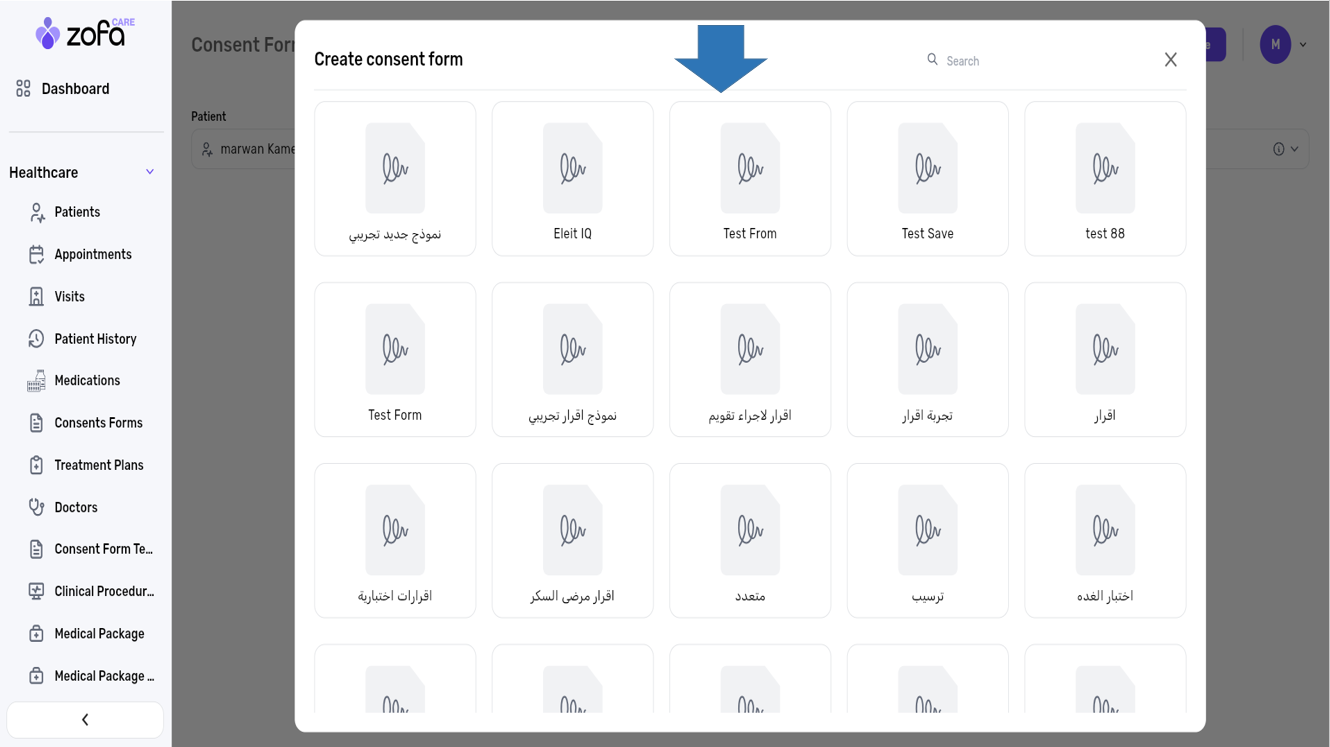Choose the Eleit IQ consent template
This screenshot has width=1330, height=747.
tap(572, 179)
